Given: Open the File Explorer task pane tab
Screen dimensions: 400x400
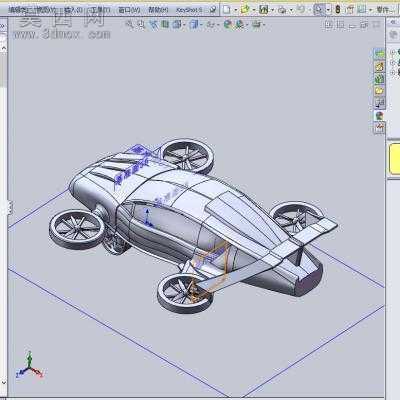Looking at the screenshot, I should [x=379, y=79].
